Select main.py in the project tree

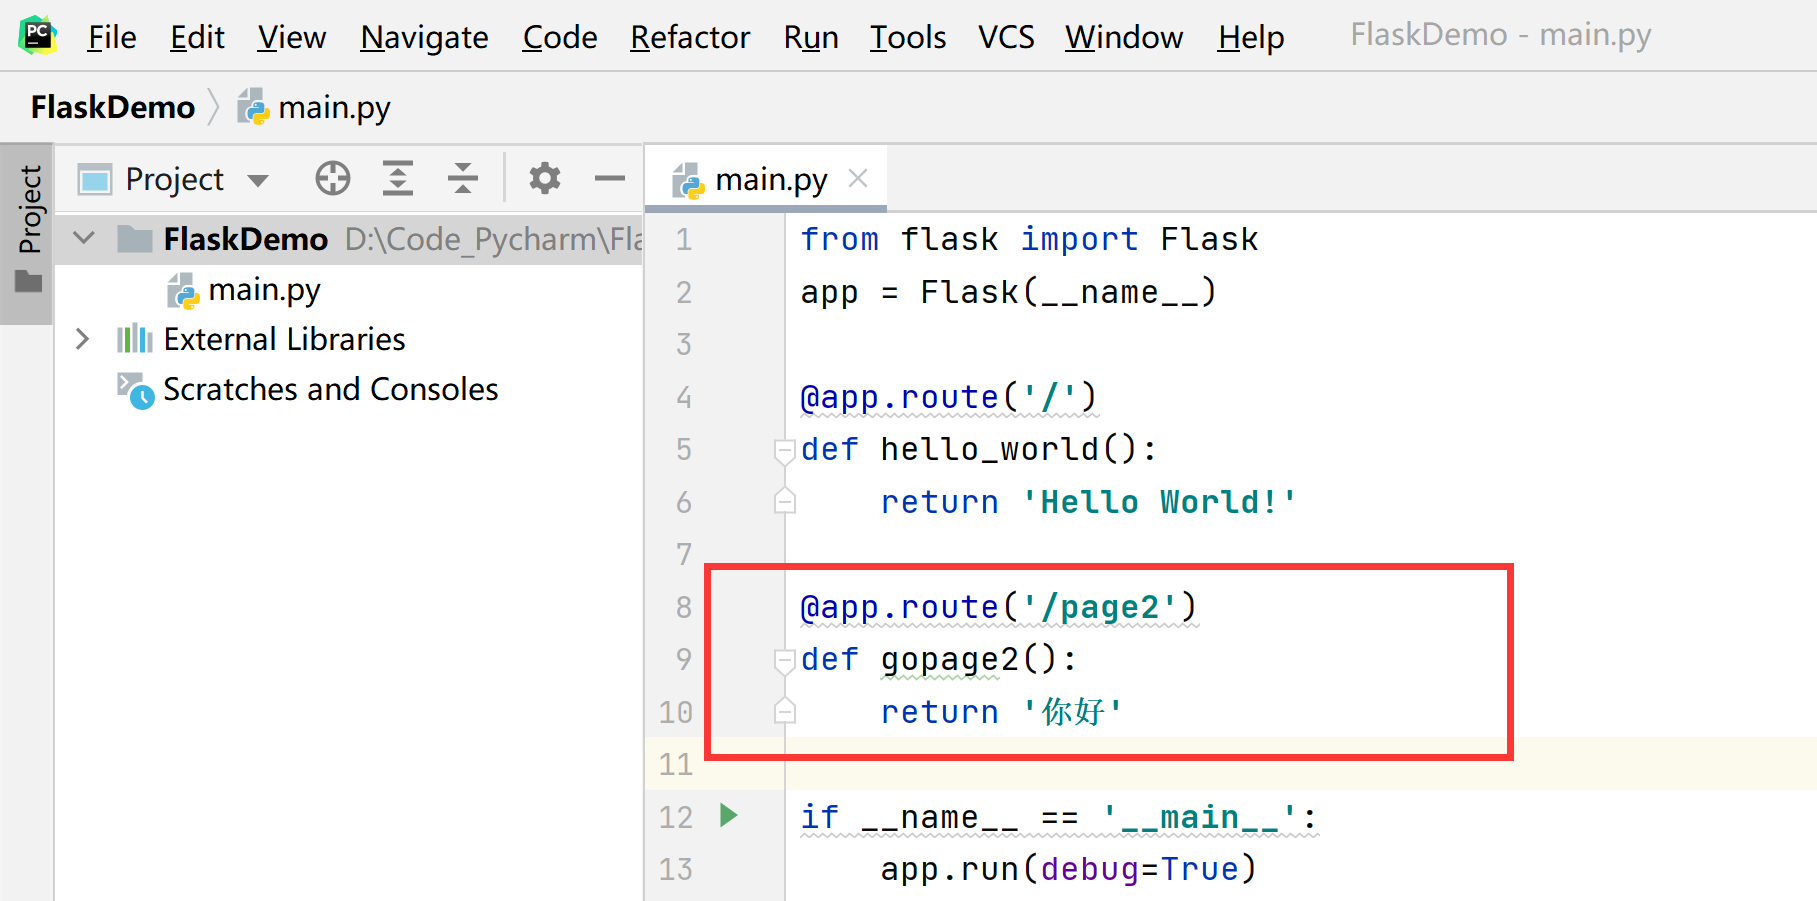tap(264, 290)
